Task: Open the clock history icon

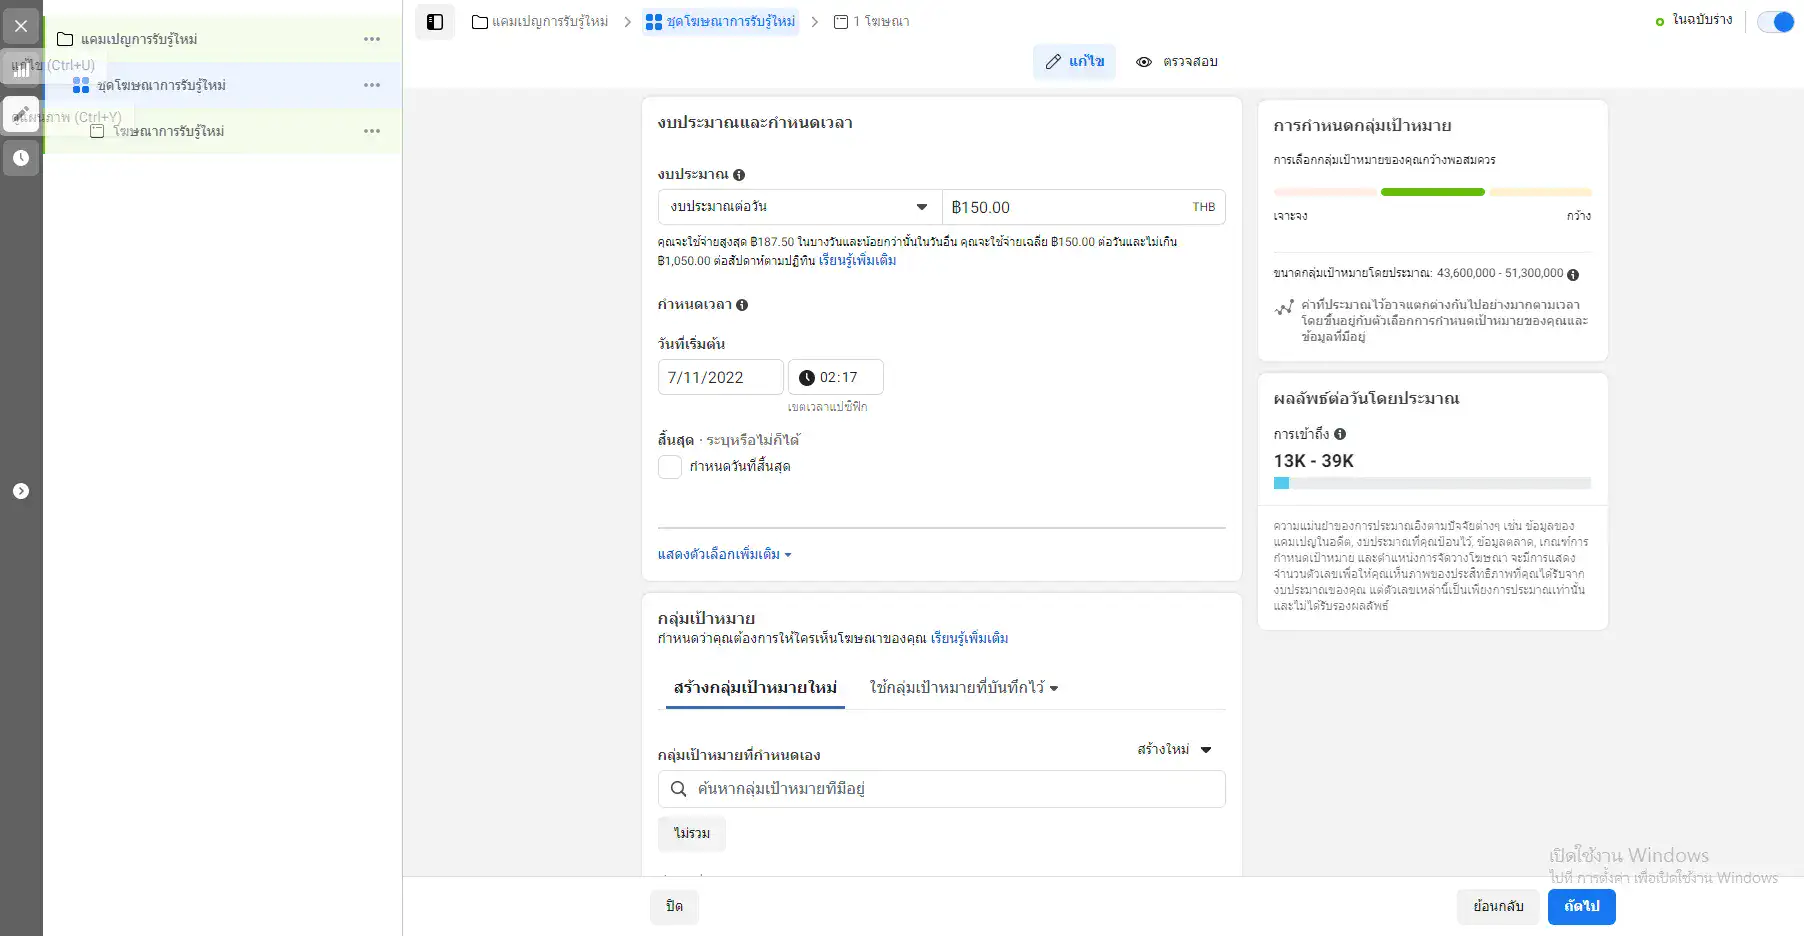Action: [21, 158]
